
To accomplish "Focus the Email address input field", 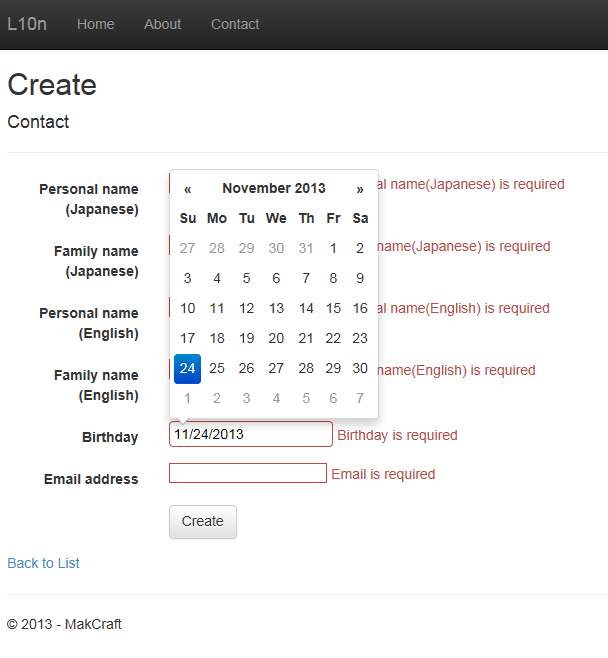I will [x=248, y=473].
